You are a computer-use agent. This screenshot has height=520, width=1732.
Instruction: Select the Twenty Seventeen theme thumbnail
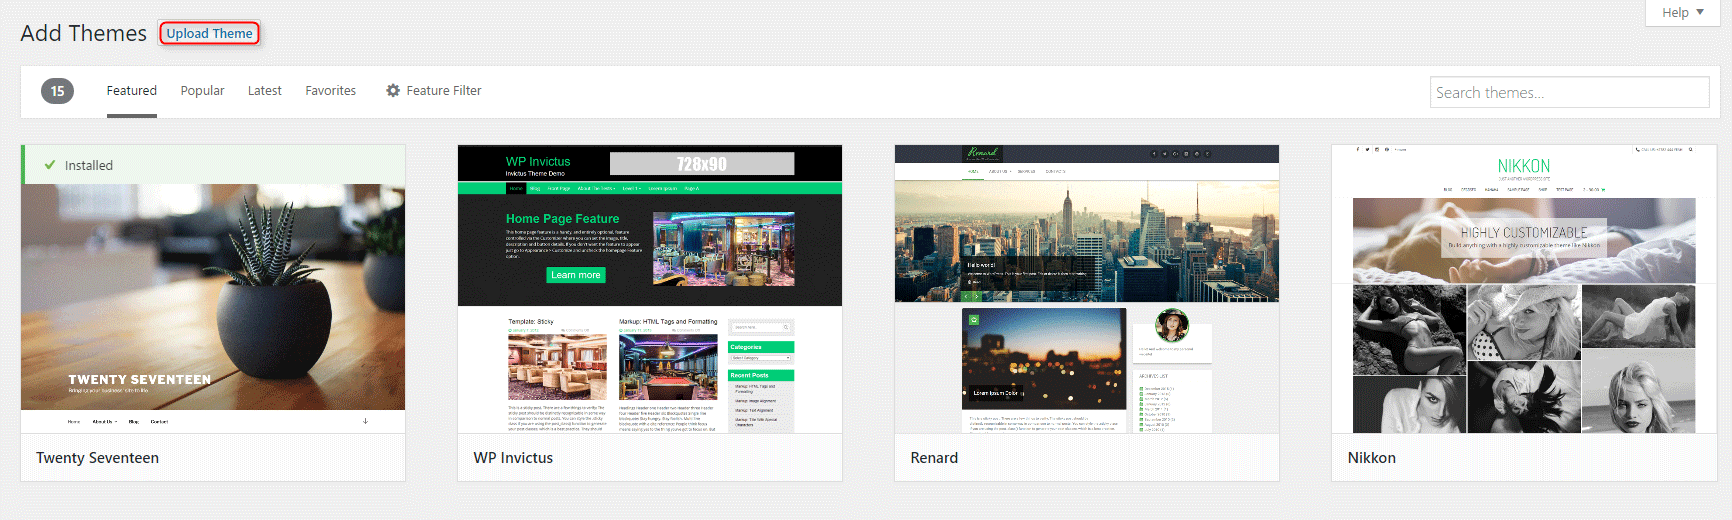pos(213,300)
